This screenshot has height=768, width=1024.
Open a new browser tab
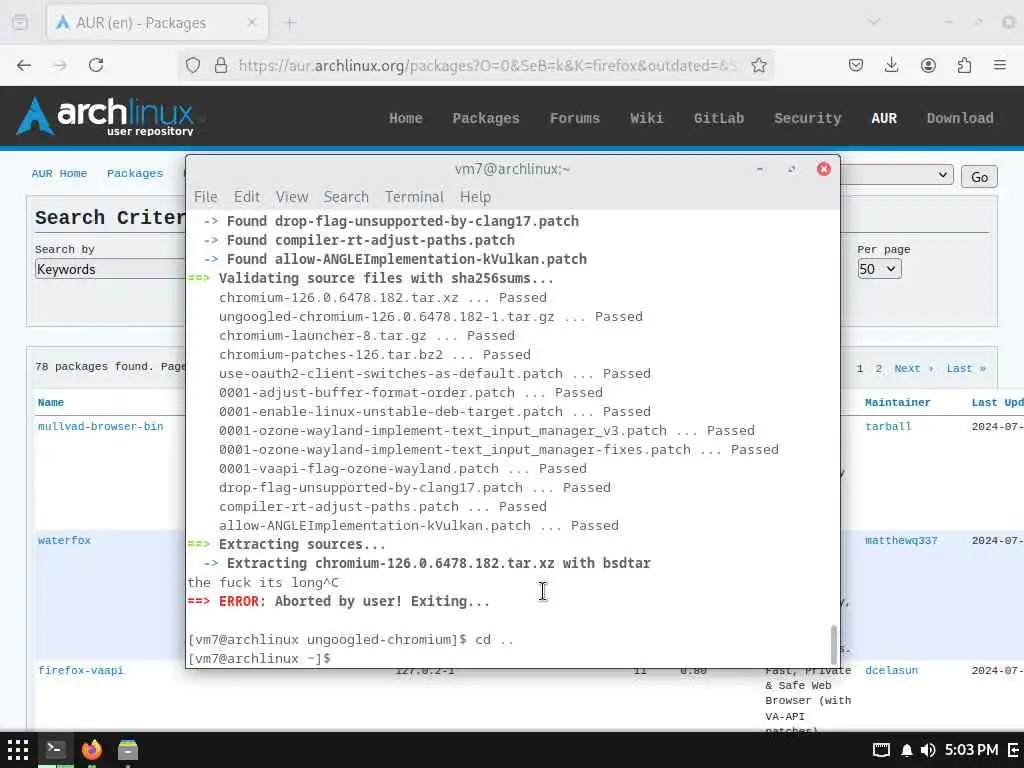[290, 23]
